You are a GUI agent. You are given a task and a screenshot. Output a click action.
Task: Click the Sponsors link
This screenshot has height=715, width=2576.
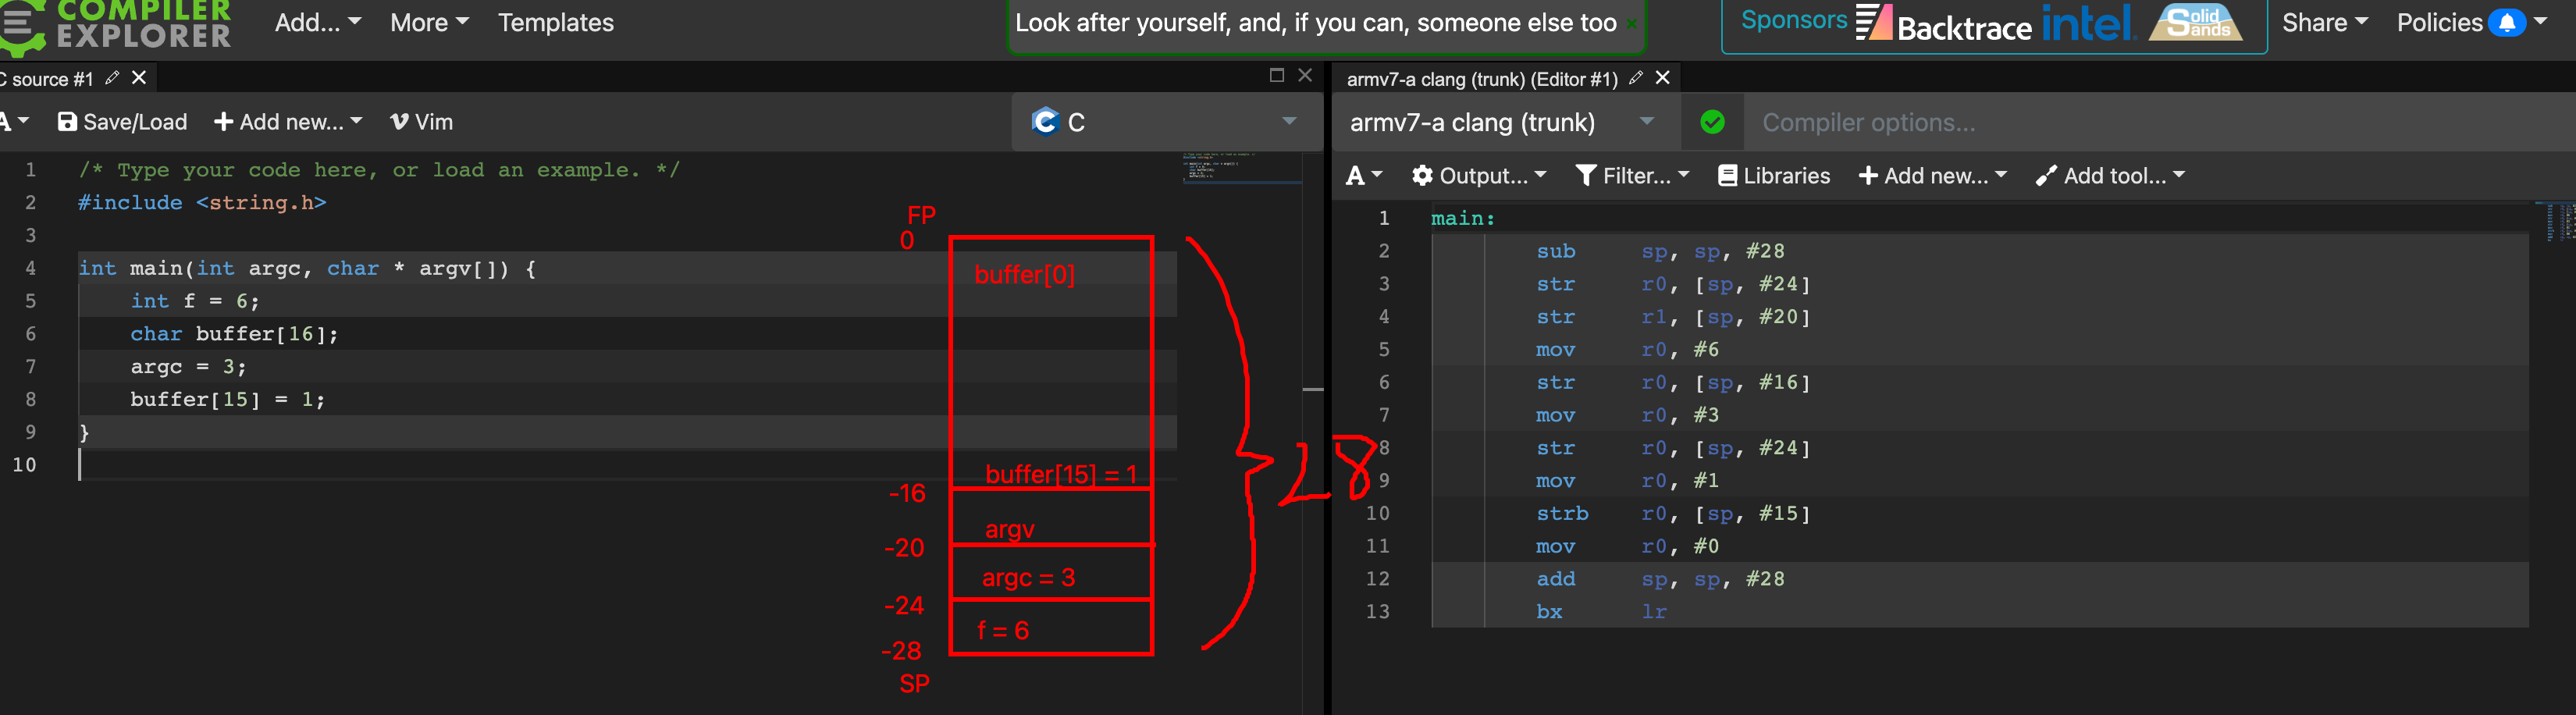1793,20
